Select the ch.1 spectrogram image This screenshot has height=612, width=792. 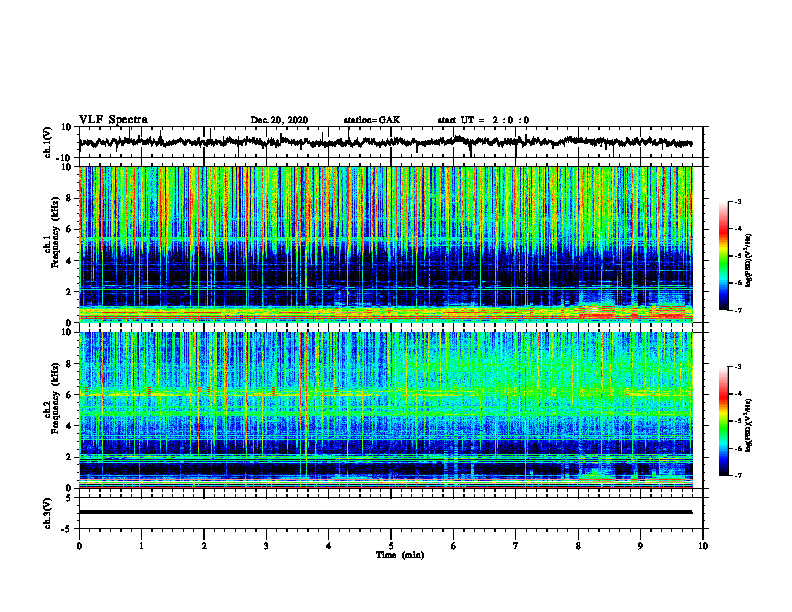tap(386, 244)
